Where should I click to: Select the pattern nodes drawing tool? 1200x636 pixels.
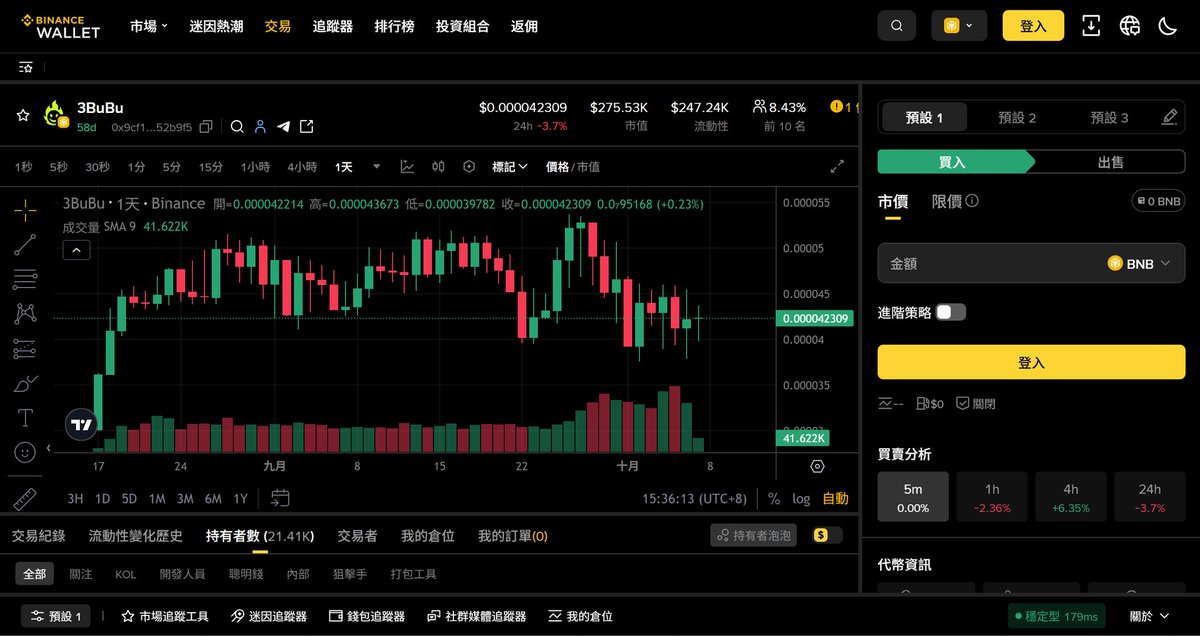(x=25, y=313)
